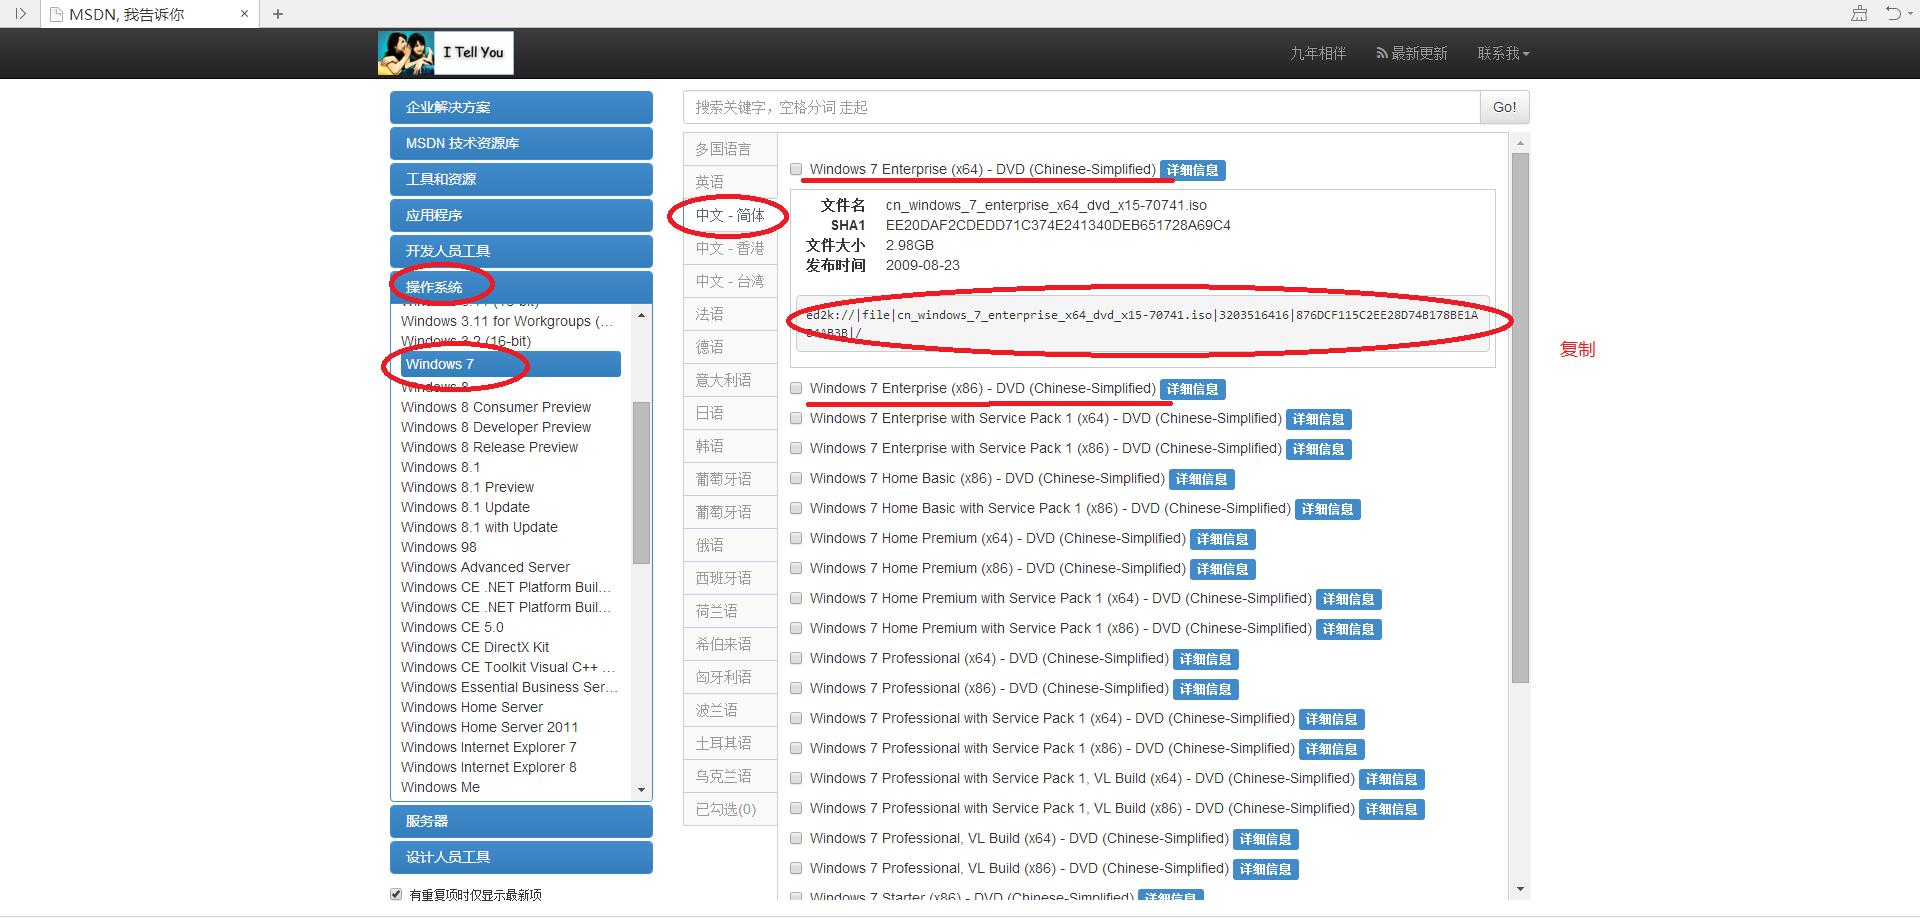Close the MSDN, 我告诉你 tab
This screenshot has height=918, width=1920.
tap(244, 14)
